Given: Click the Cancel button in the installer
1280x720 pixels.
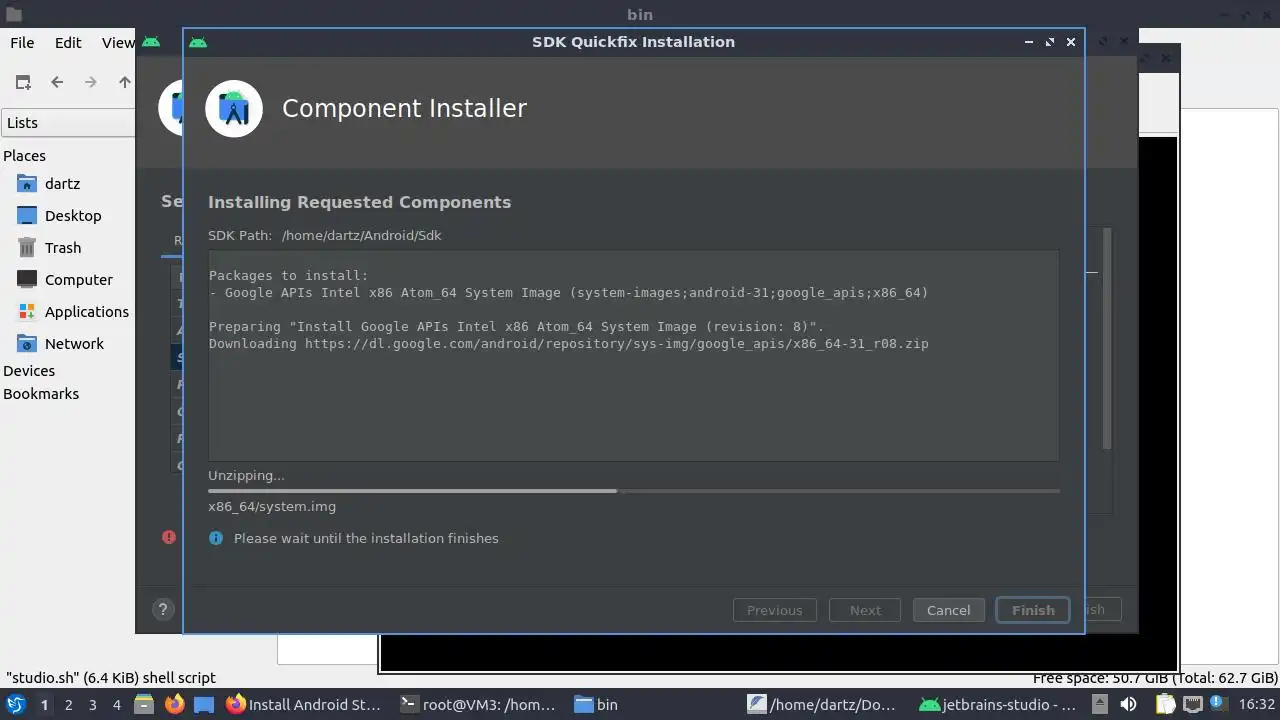Looking at the screenshot, I should click(948, 610).
